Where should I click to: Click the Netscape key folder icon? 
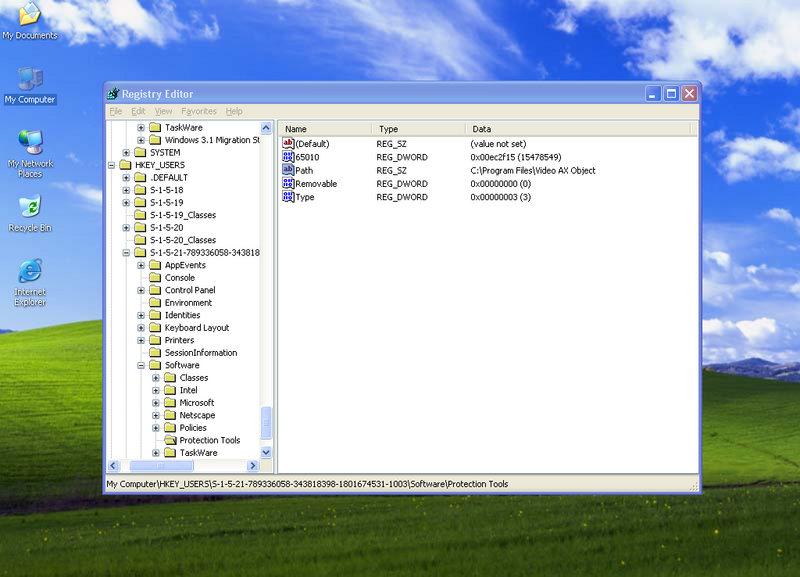pos(170,415)
